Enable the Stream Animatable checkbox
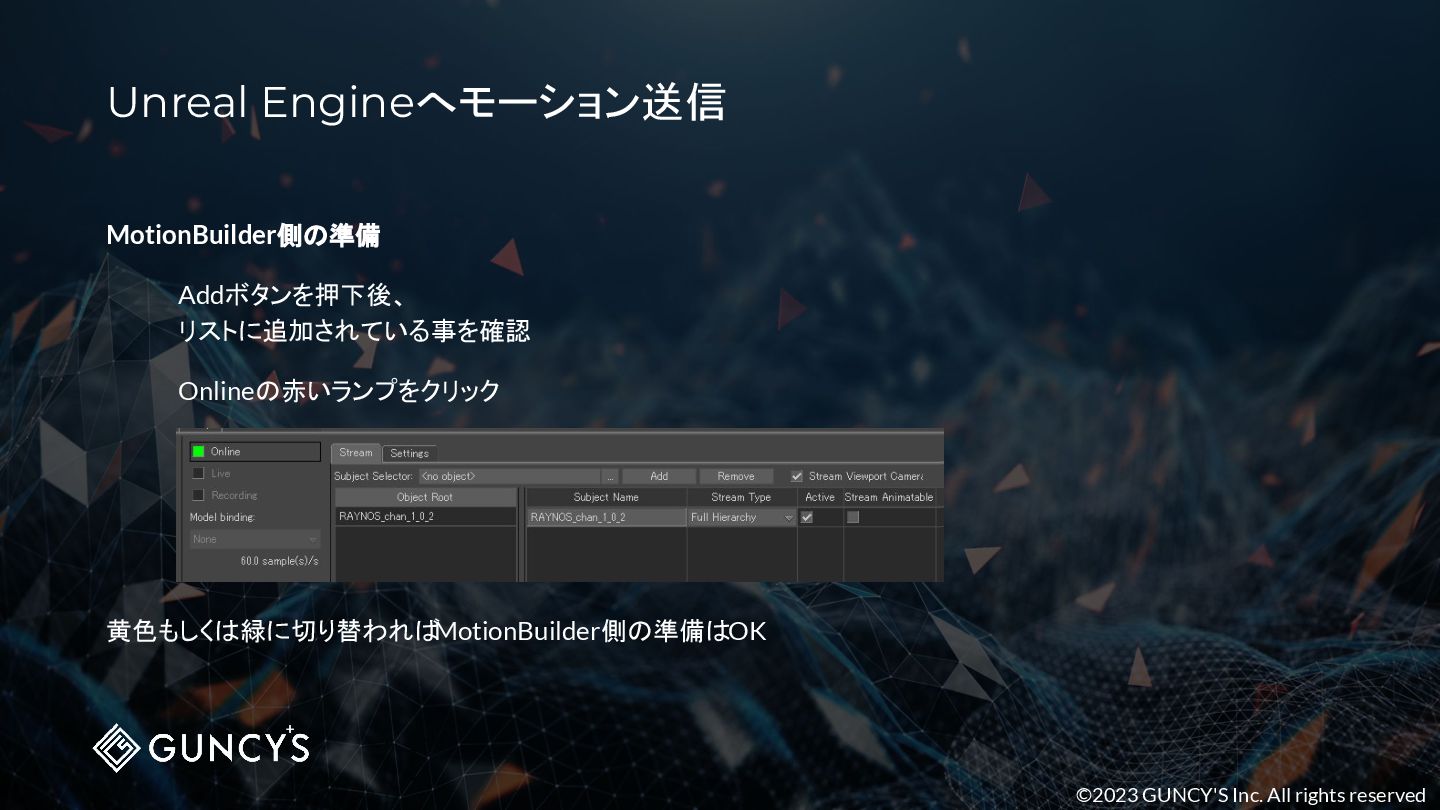 click(853, 518)
